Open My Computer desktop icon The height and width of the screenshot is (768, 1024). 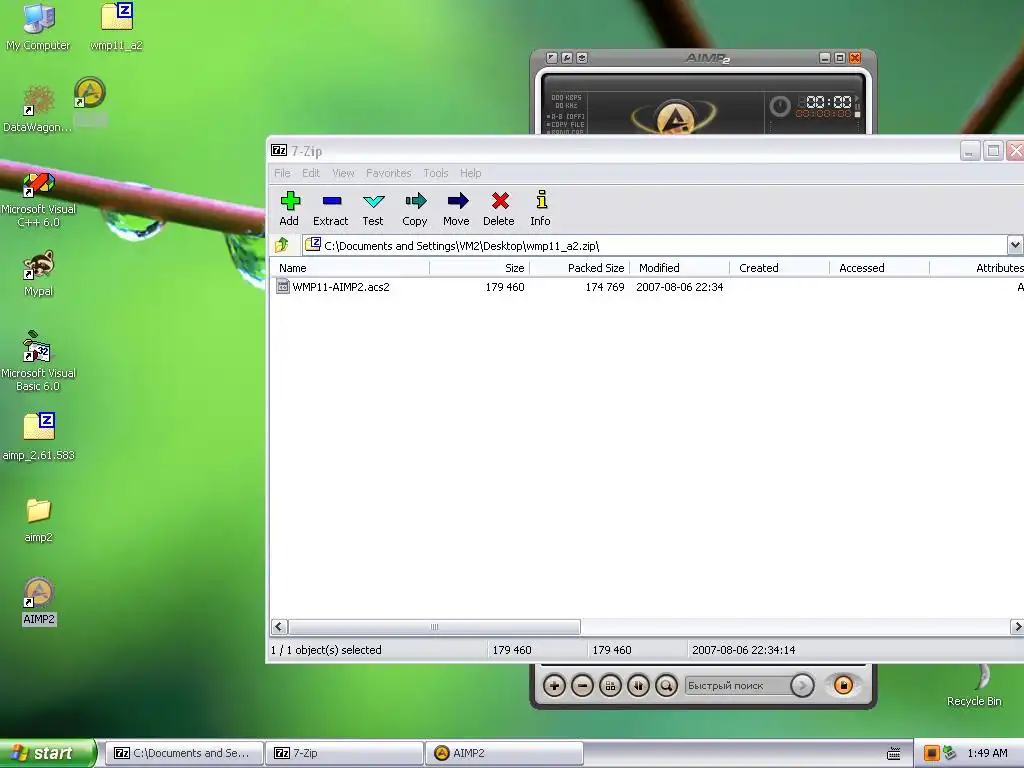(x=39, y=26)
